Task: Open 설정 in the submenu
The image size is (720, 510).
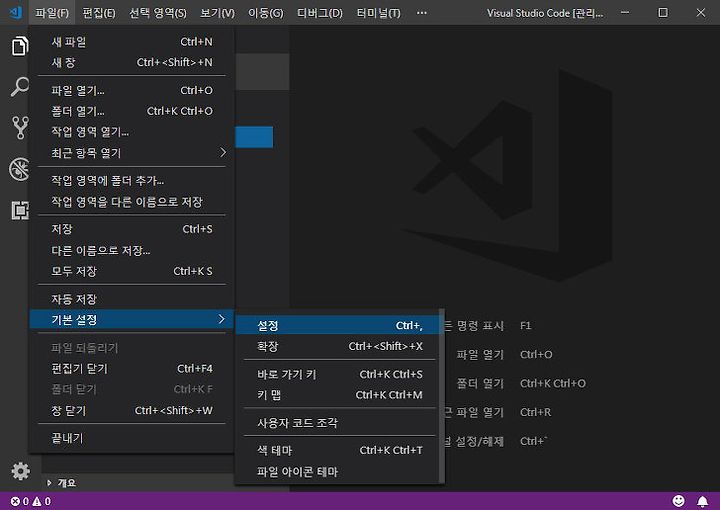Action: (x=338, y=325)
